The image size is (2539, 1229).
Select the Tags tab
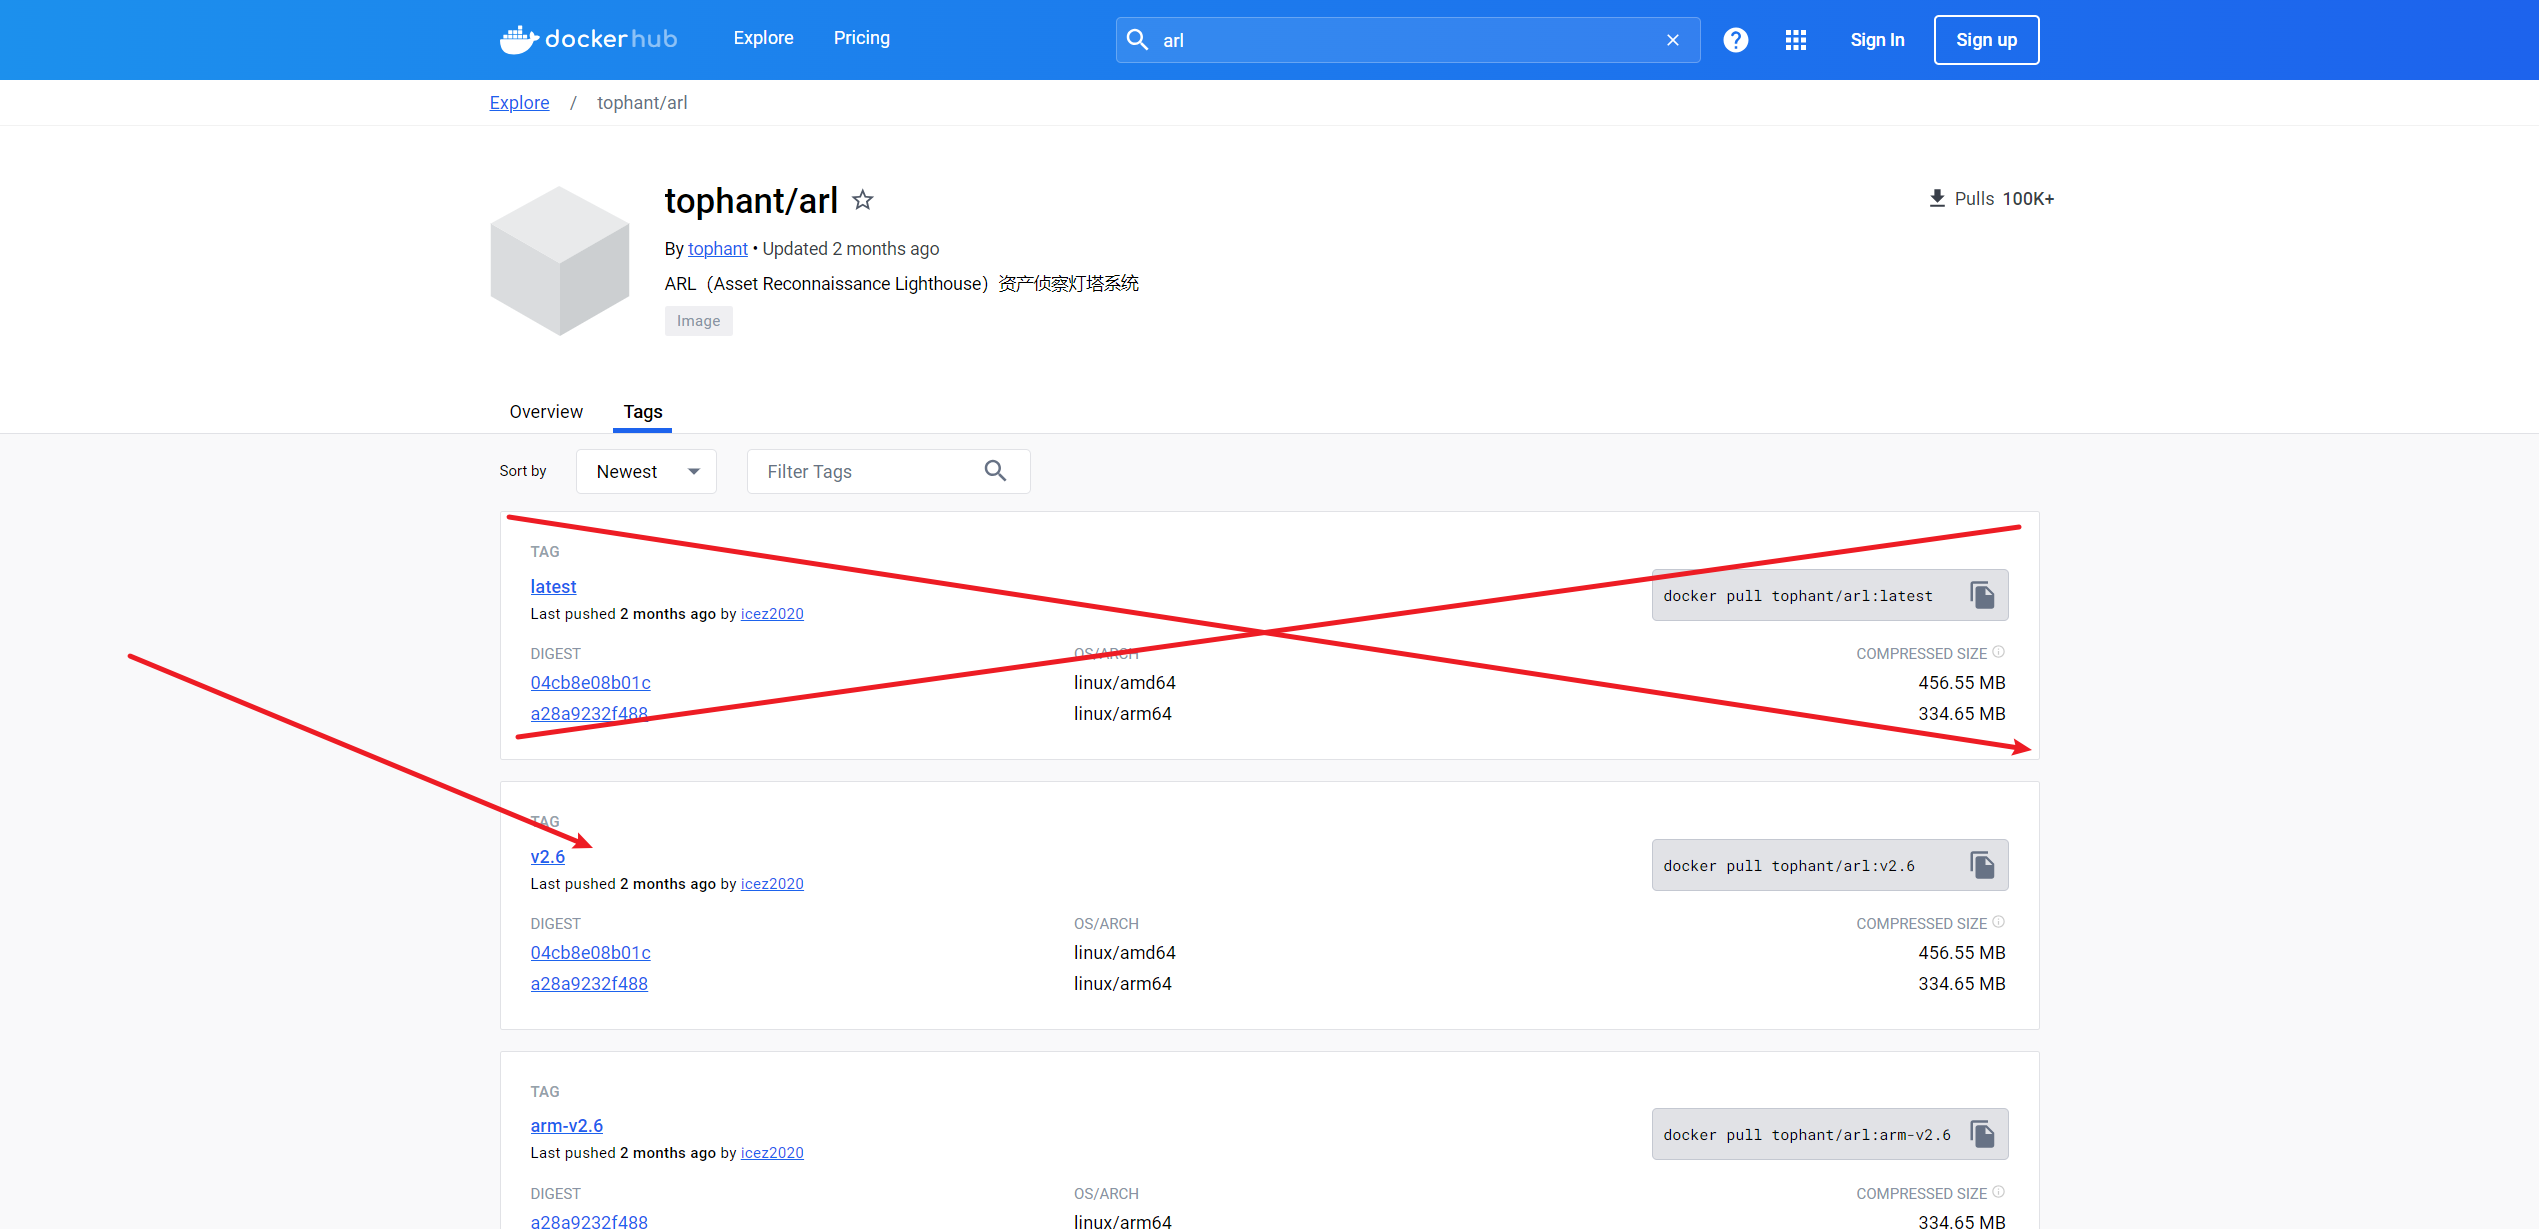(643, 412)
